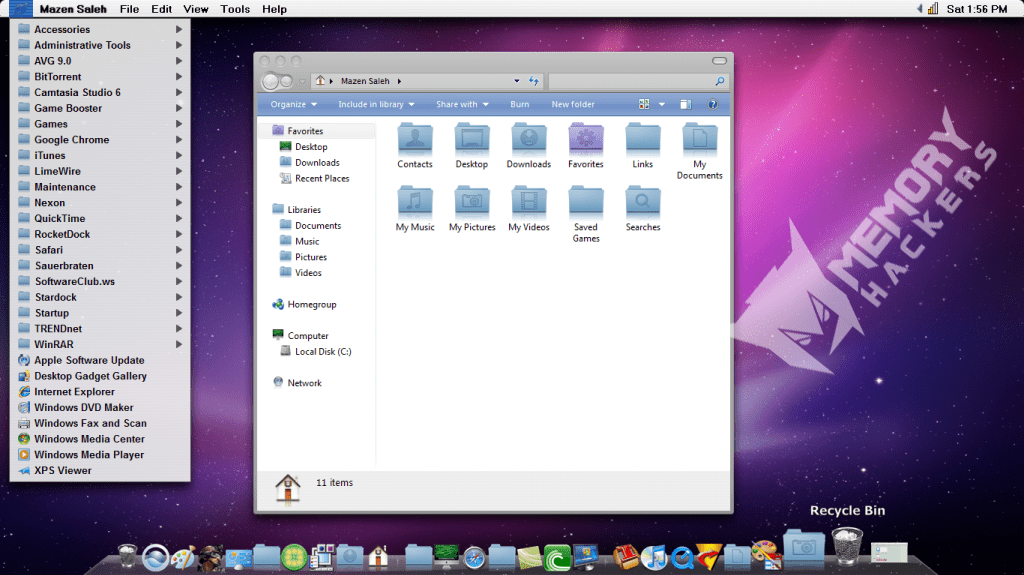This screenshot has height=575, width=1024.
Task: Open the Explorer help icon
Action: point(712,105)
